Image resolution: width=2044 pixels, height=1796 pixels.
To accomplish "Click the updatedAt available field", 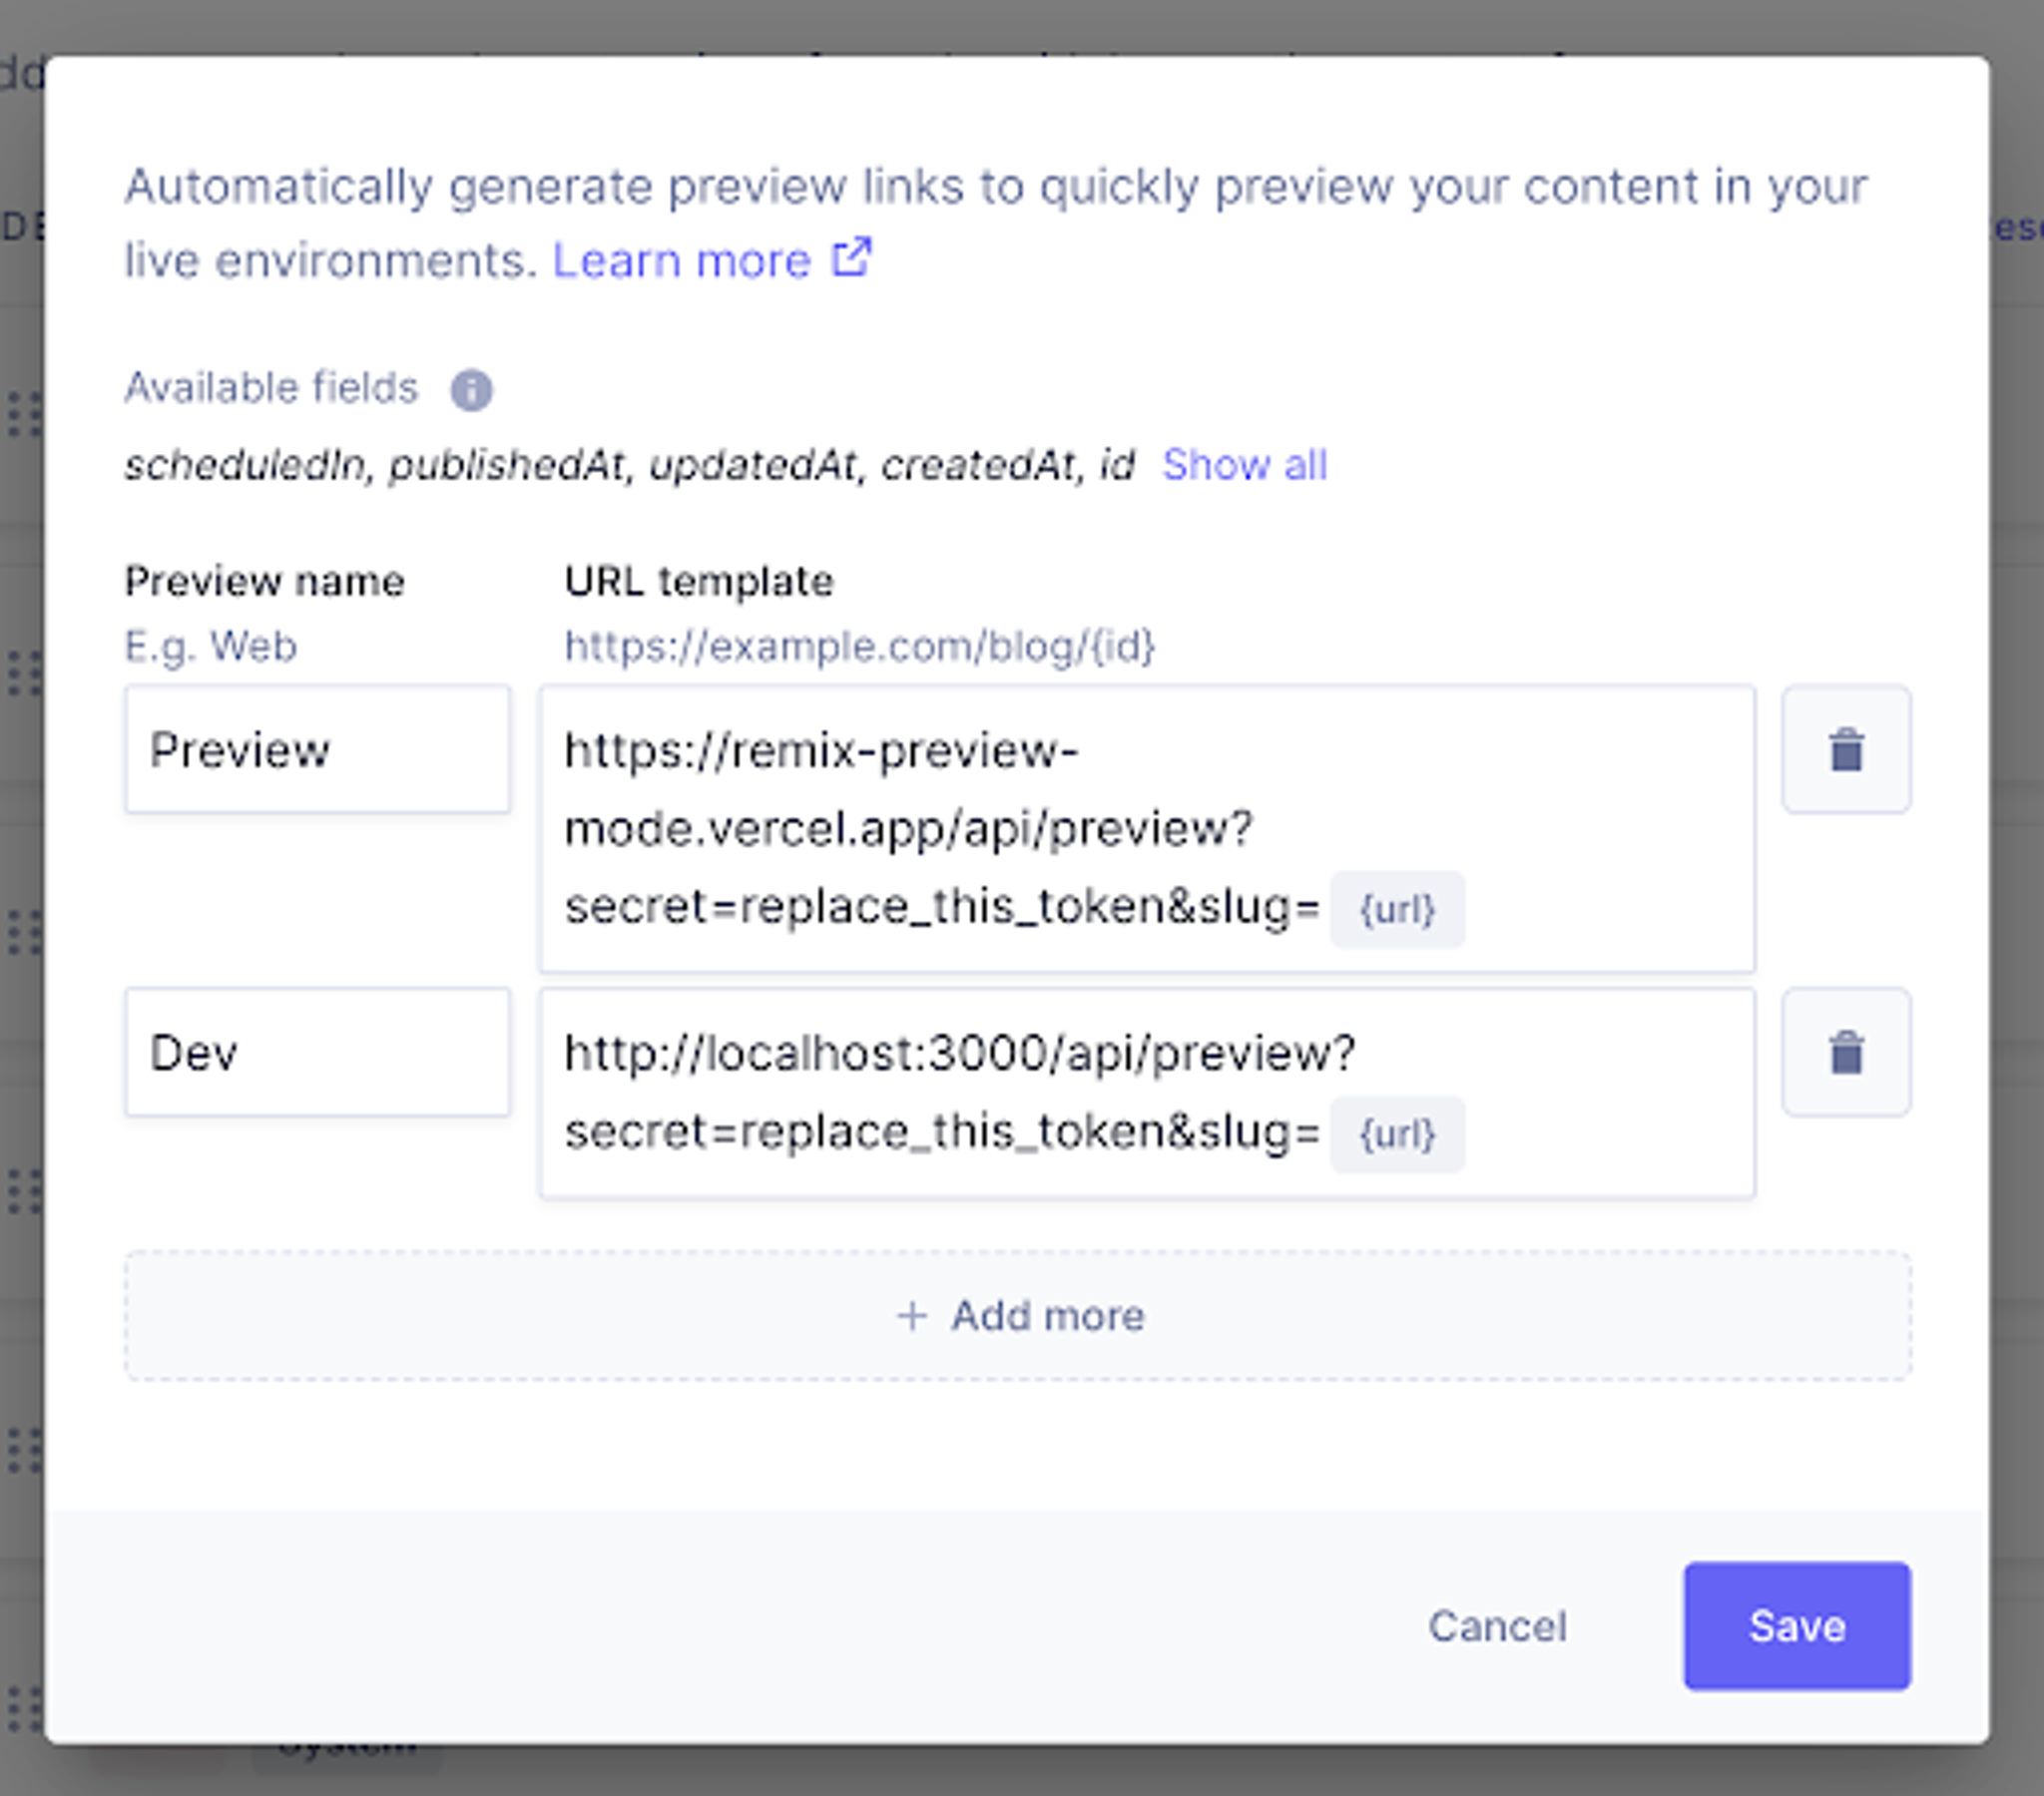I will click(x=754, y=465).
